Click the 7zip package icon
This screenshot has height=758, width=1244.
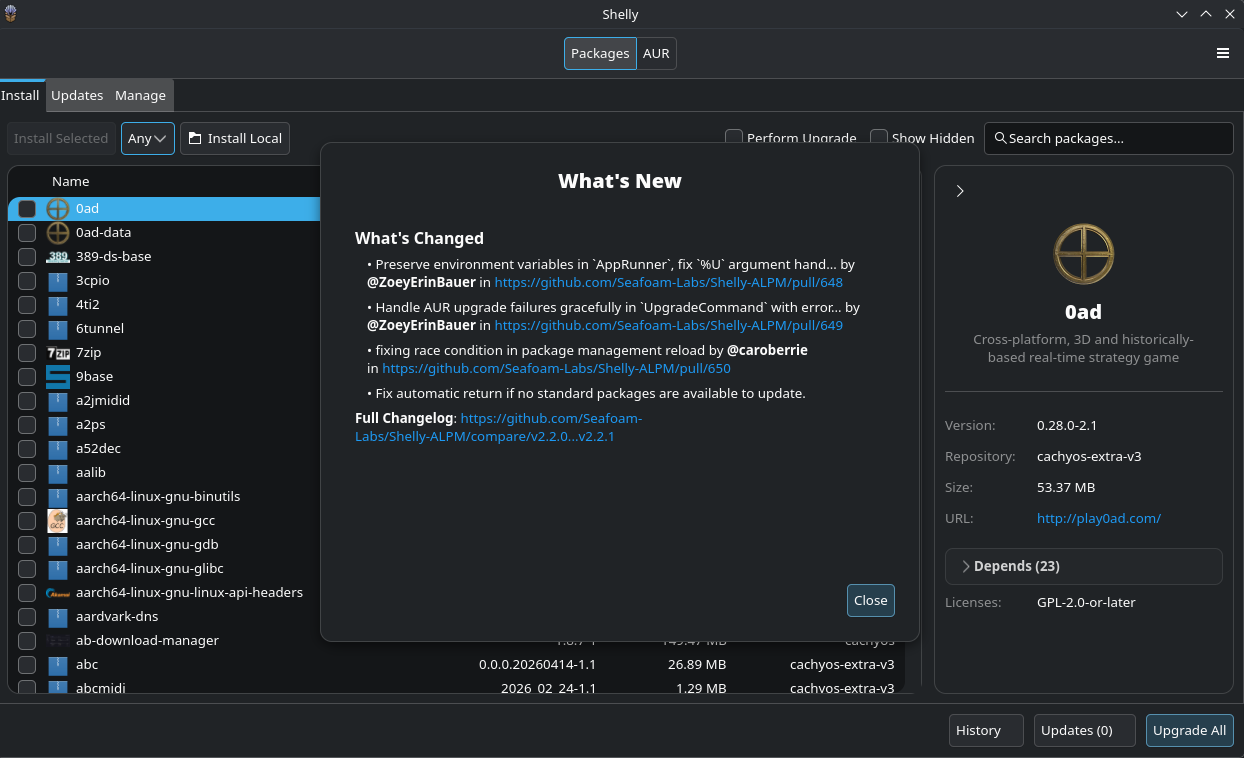click(x=58, y=353)
